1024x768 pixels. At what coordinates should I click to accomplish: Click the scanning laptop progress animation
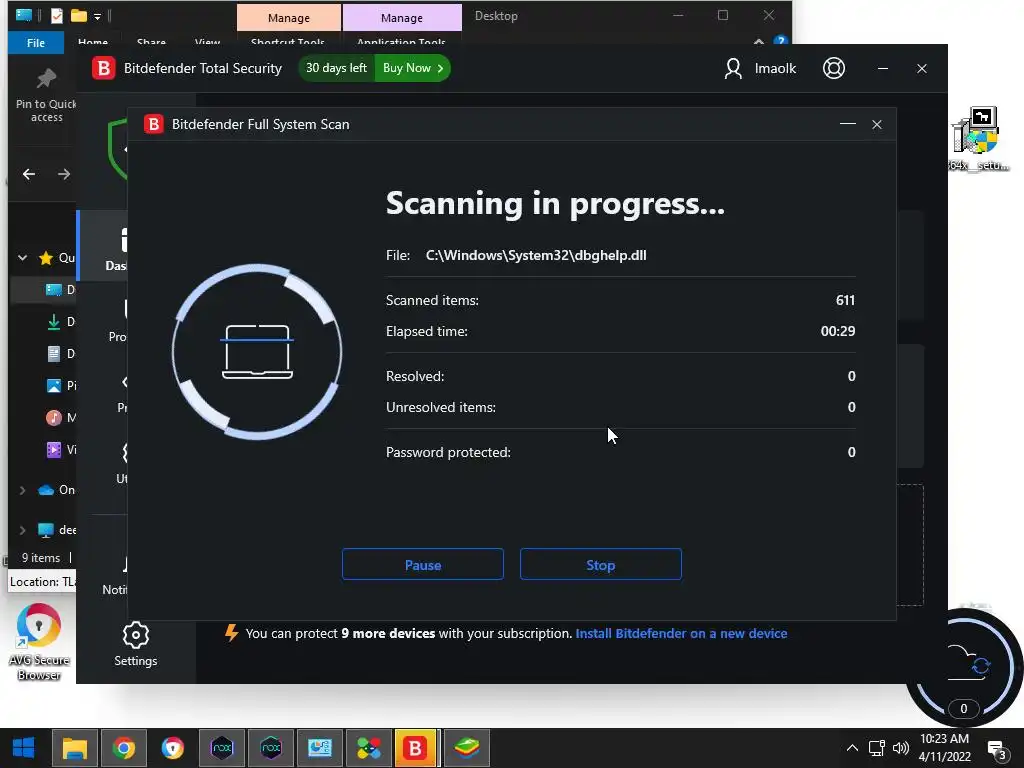click(257, 352)
